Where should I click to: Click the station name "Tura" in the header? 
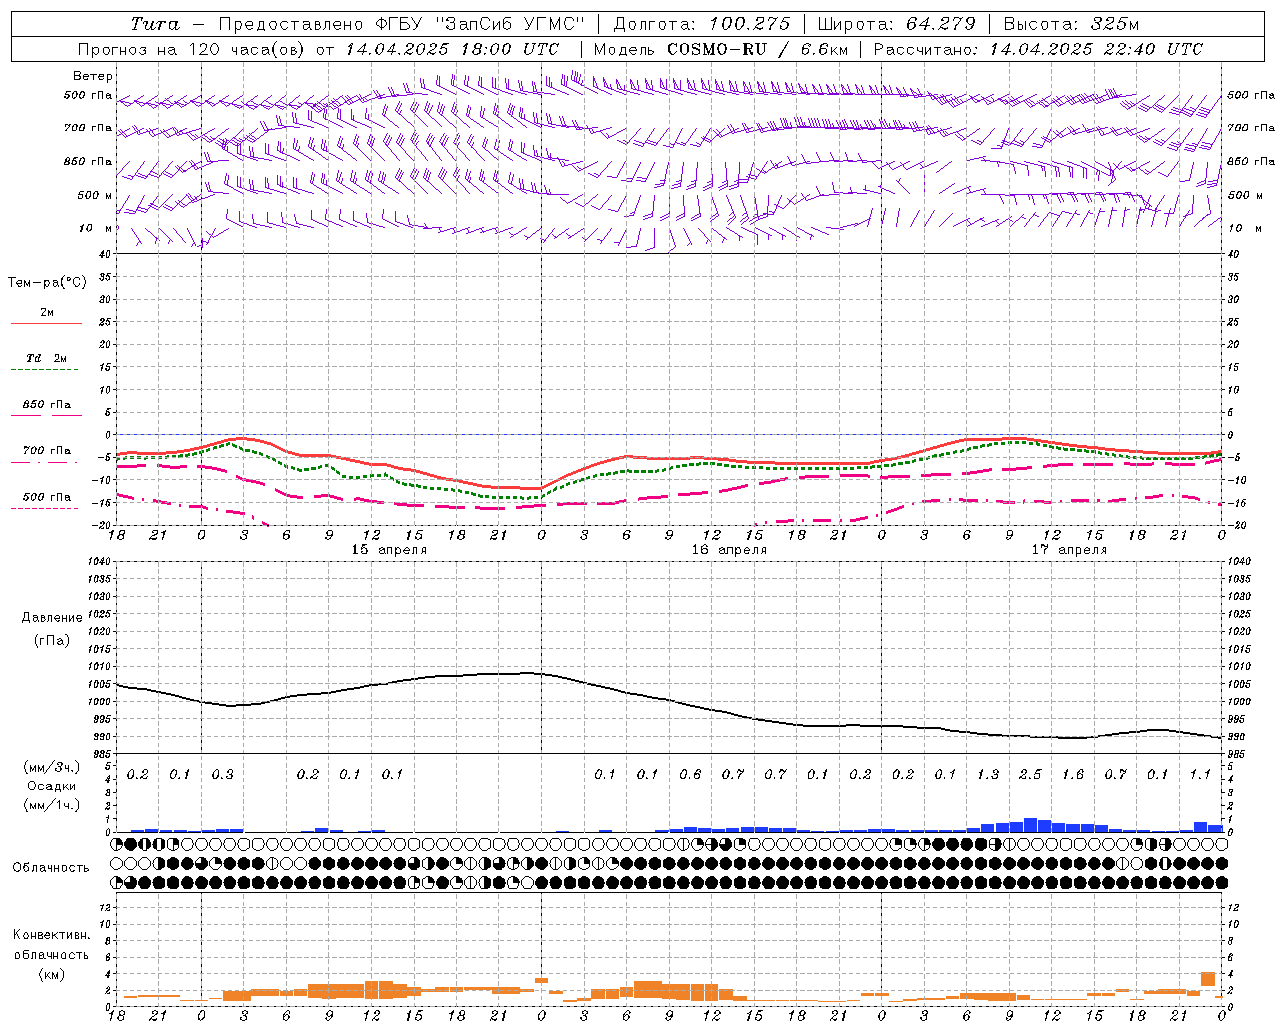[x=155, y=24]
